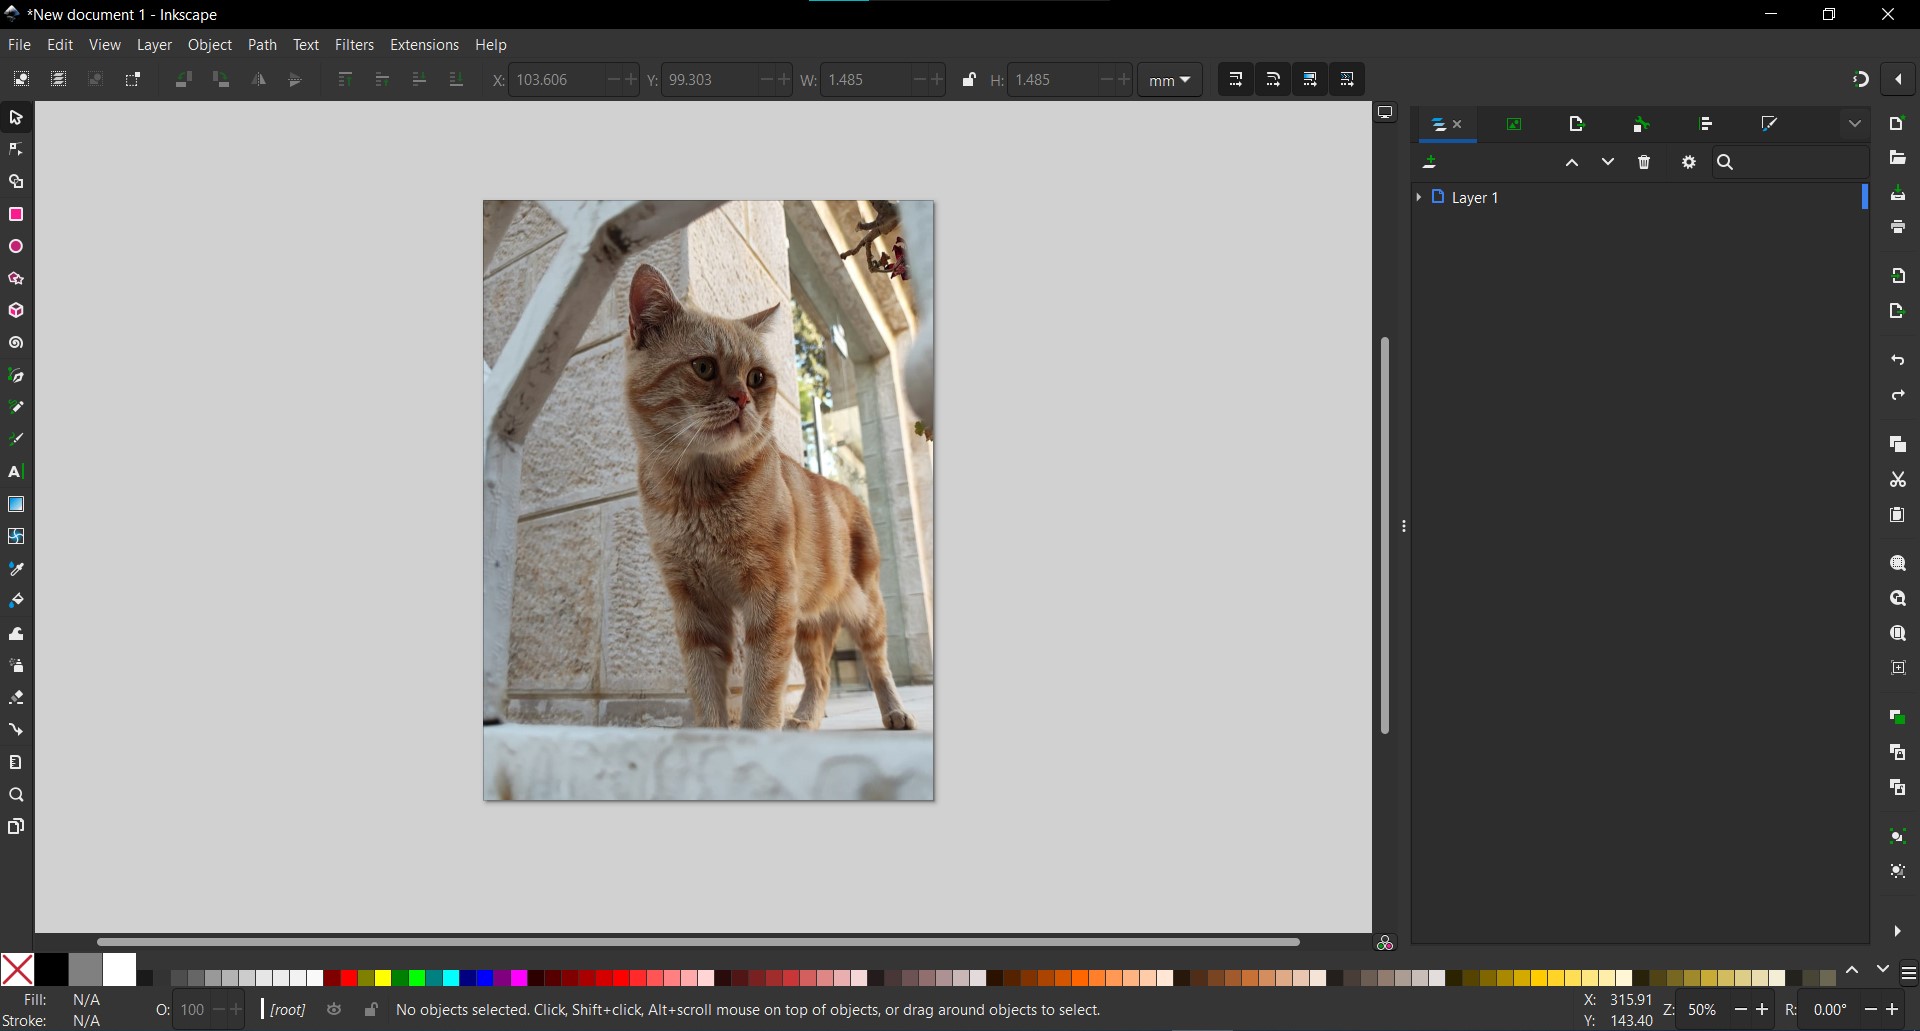Open the File menu
Image resolution: width=1920 pixels, height=1031 pixels.
point(19,45)
